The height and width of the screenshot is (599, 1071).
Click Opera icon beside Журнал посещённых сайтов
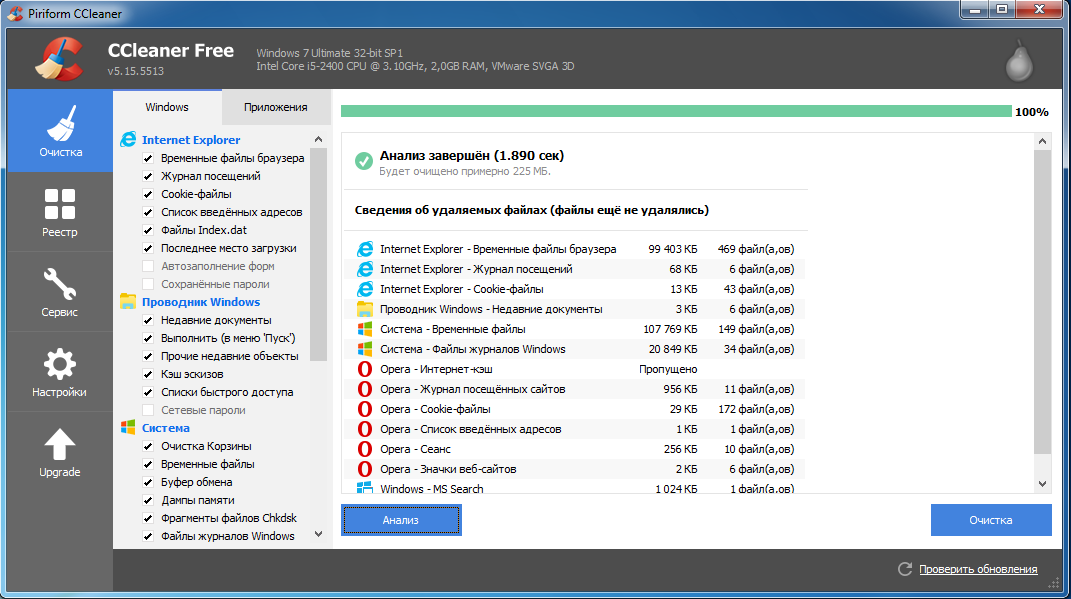(365, 389)
